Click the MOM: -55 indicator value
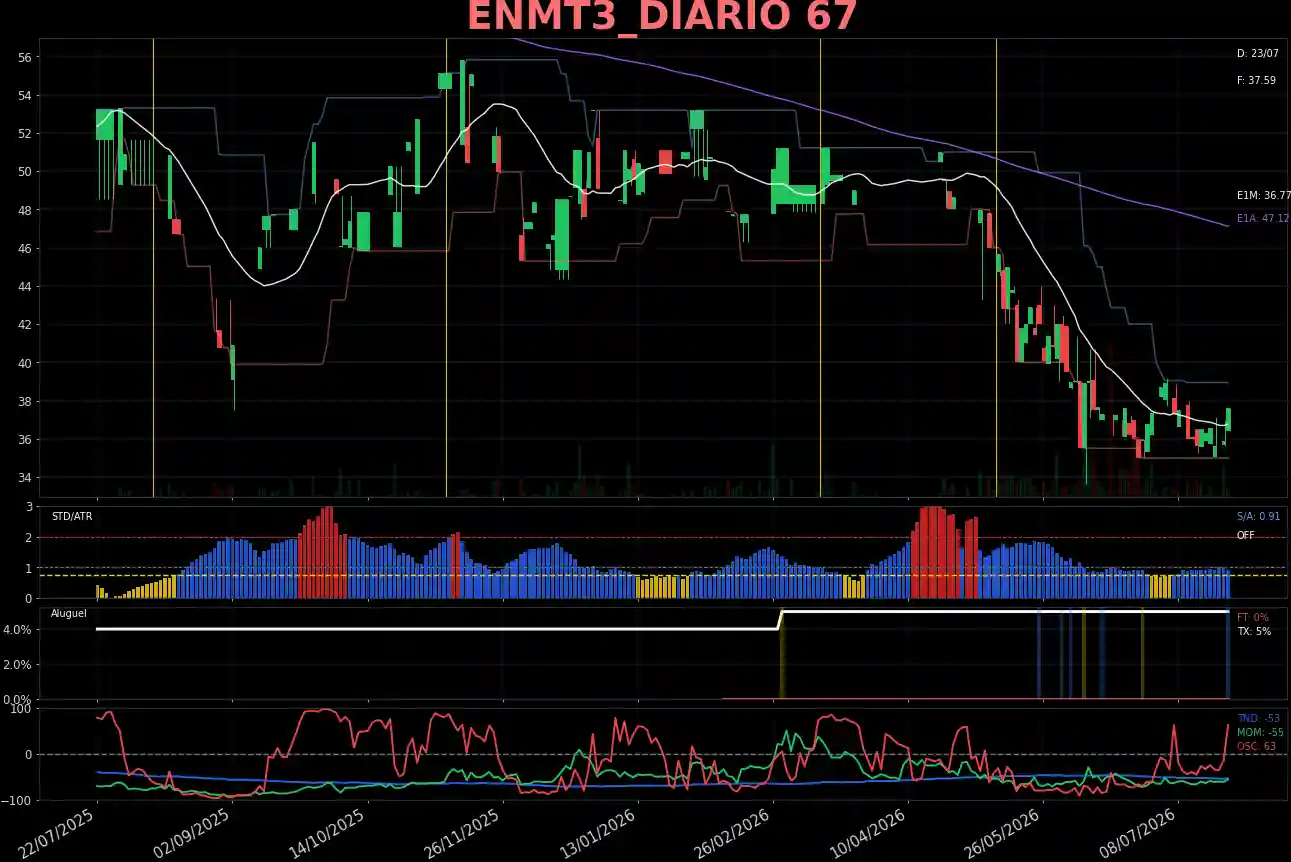Viewport: 1291px width, 862px height. pyautogui.click(x=1260, y=732)
